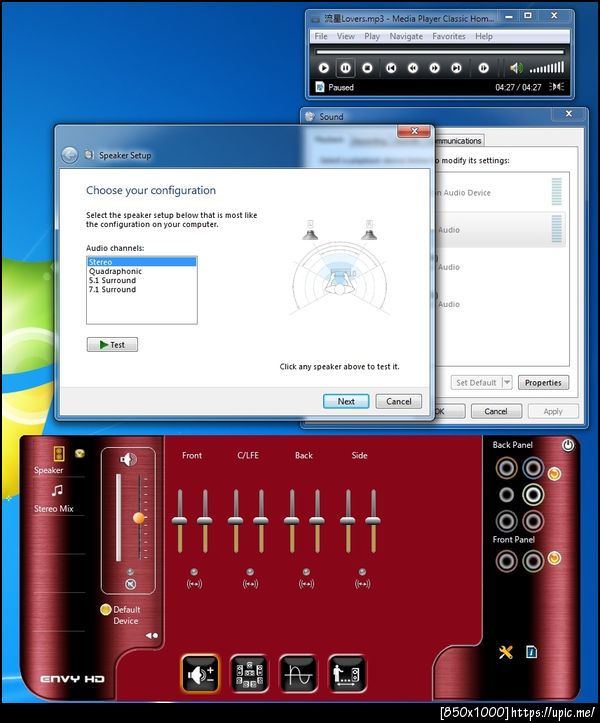600x723 pixels.
Task: Adjust the Side left channel slider
Action: pyautogui.click(x=348, y=521)
